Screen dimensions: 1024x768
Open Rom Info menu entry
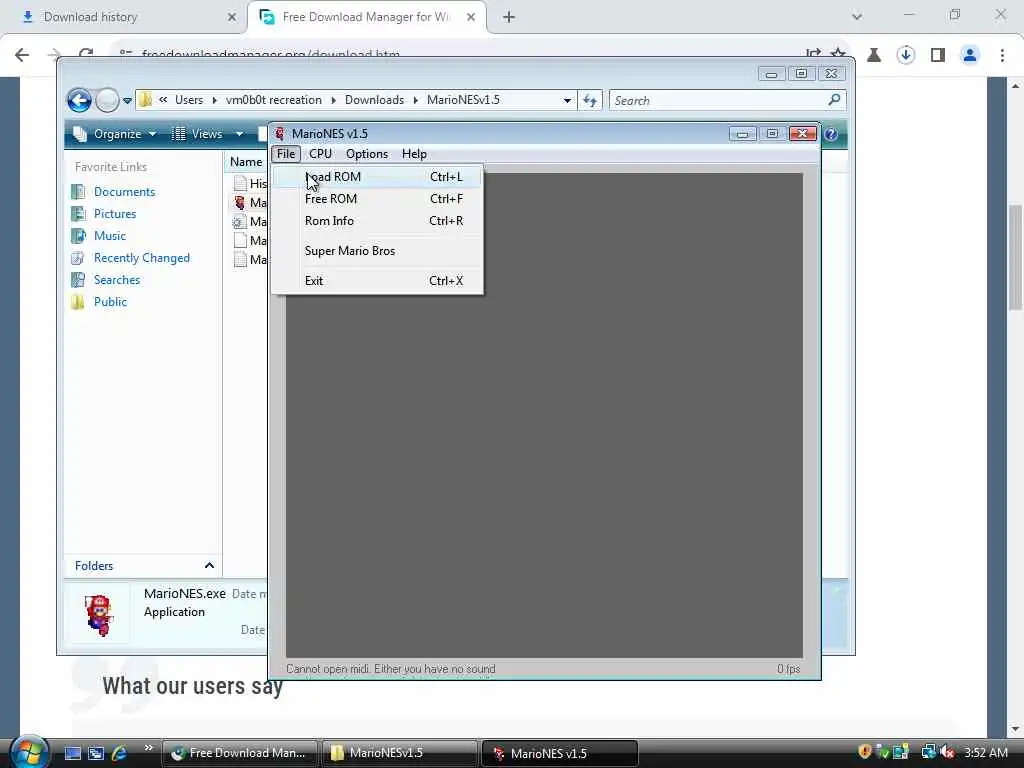coord(377,221)
